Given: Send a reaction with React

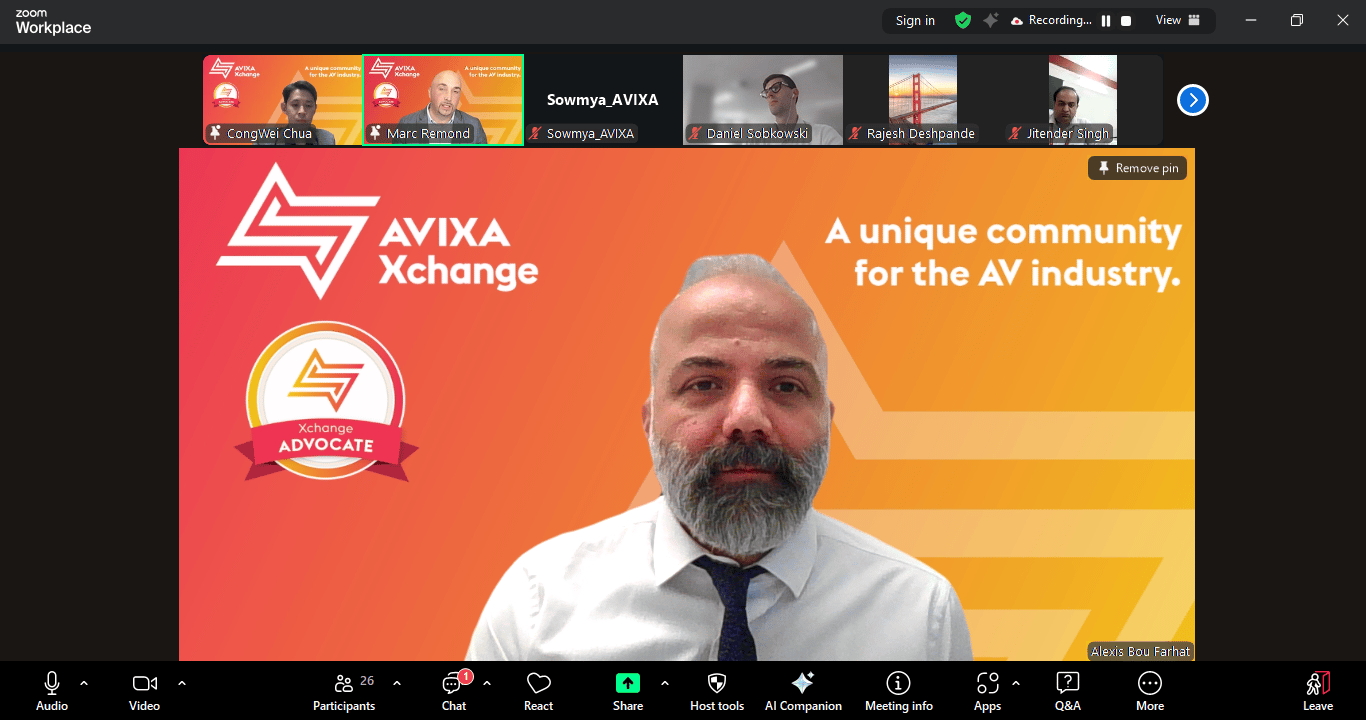Looking at the screenshot, I should click(538, 690).
